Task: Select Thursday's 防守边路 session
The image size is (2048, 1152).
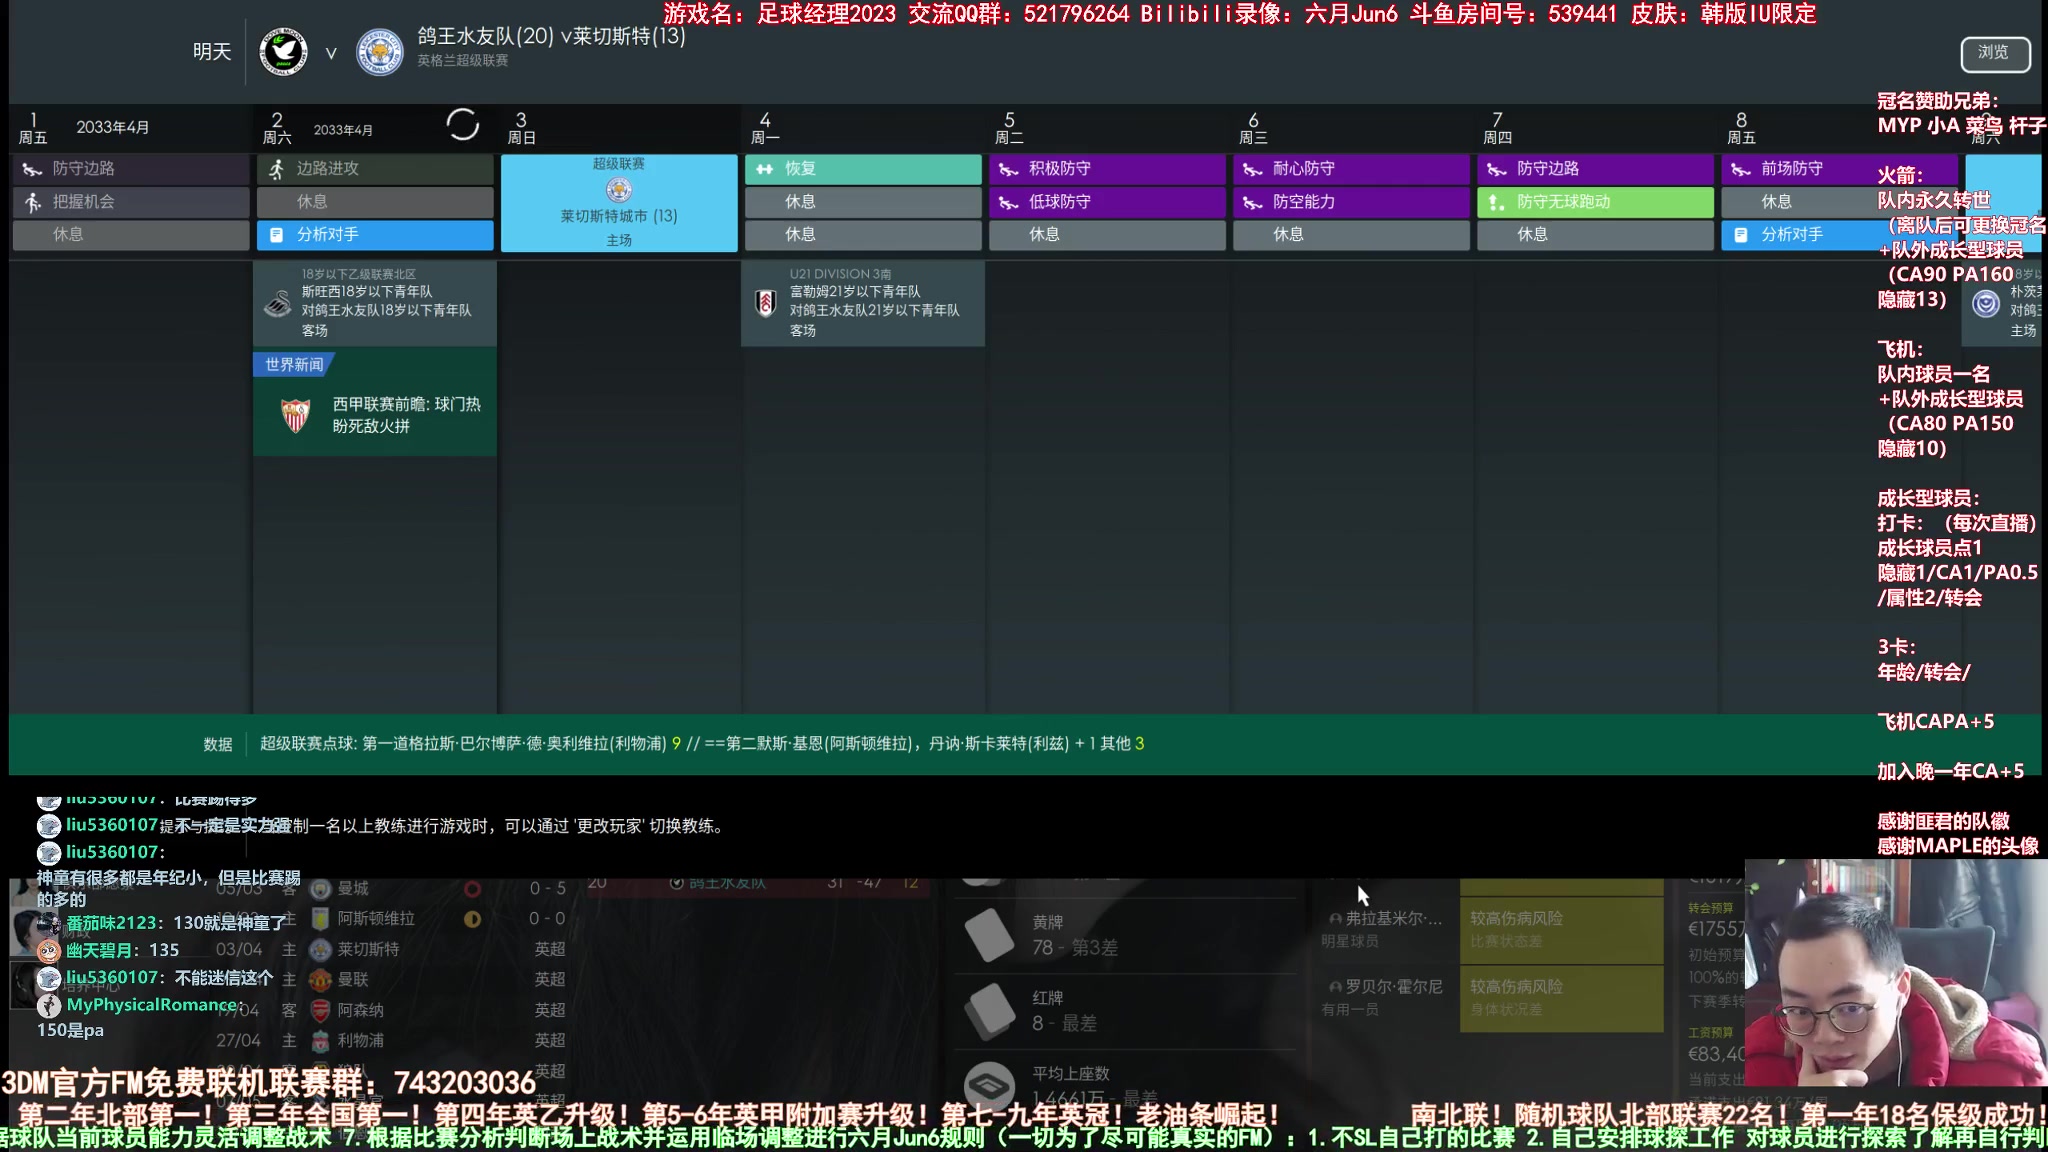Action: 1595,169
